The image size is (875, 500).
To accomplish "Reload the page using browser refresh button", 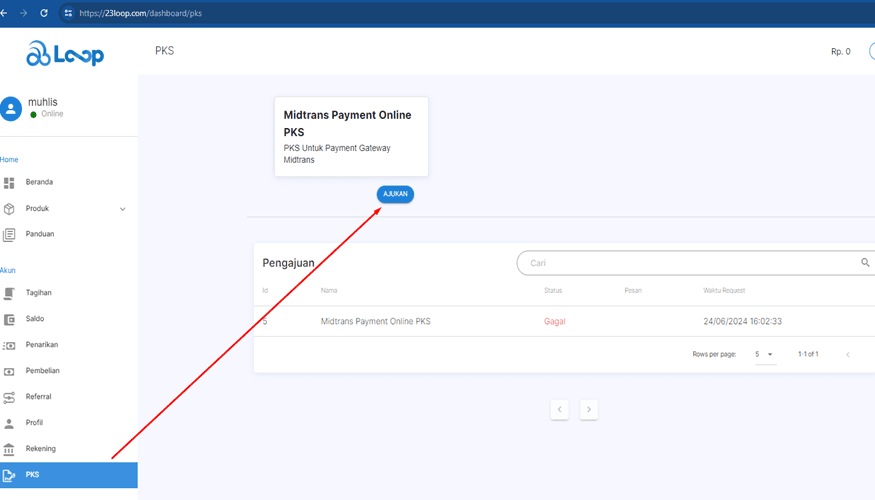I will [x=44, y=13].
